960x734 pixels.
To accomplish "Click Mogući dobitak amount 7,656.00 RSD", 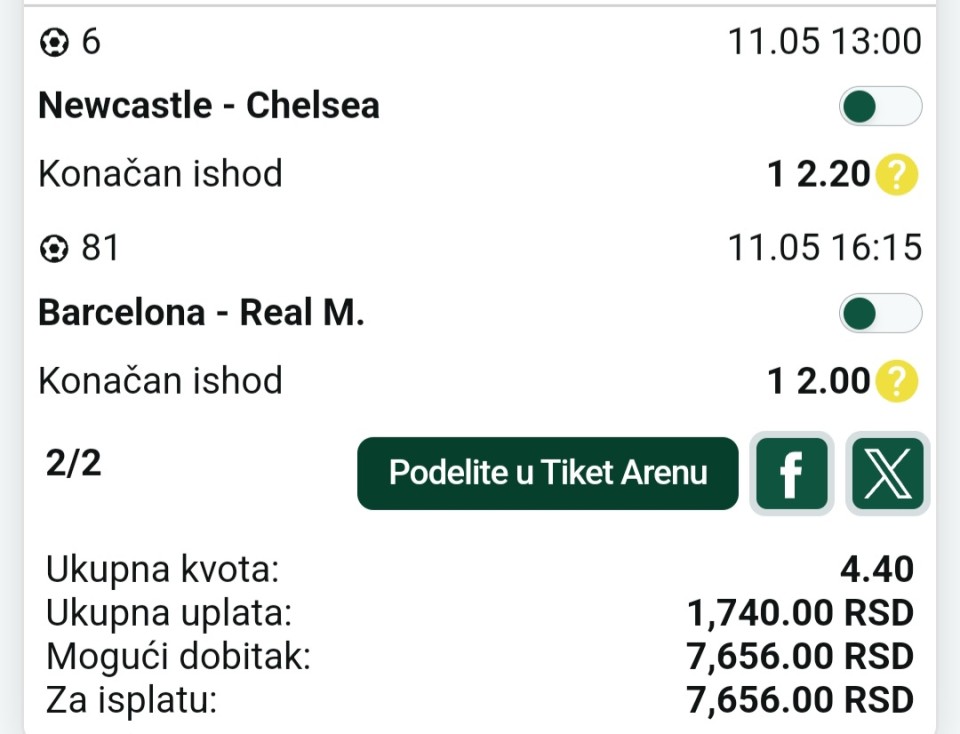I will [x=800, y=656].
